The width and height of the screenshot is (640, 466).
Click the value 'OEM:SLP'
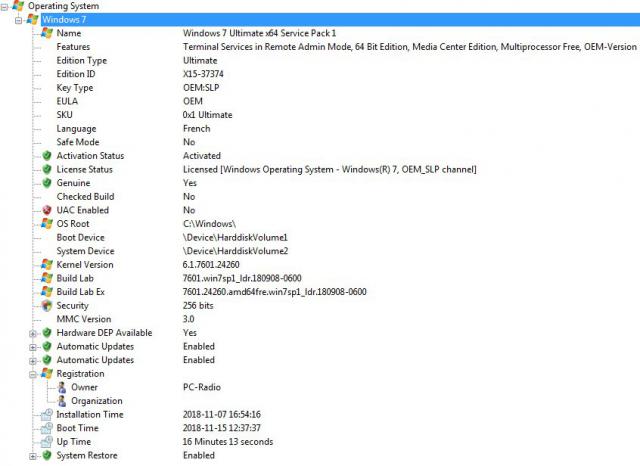tap(201, 88)
